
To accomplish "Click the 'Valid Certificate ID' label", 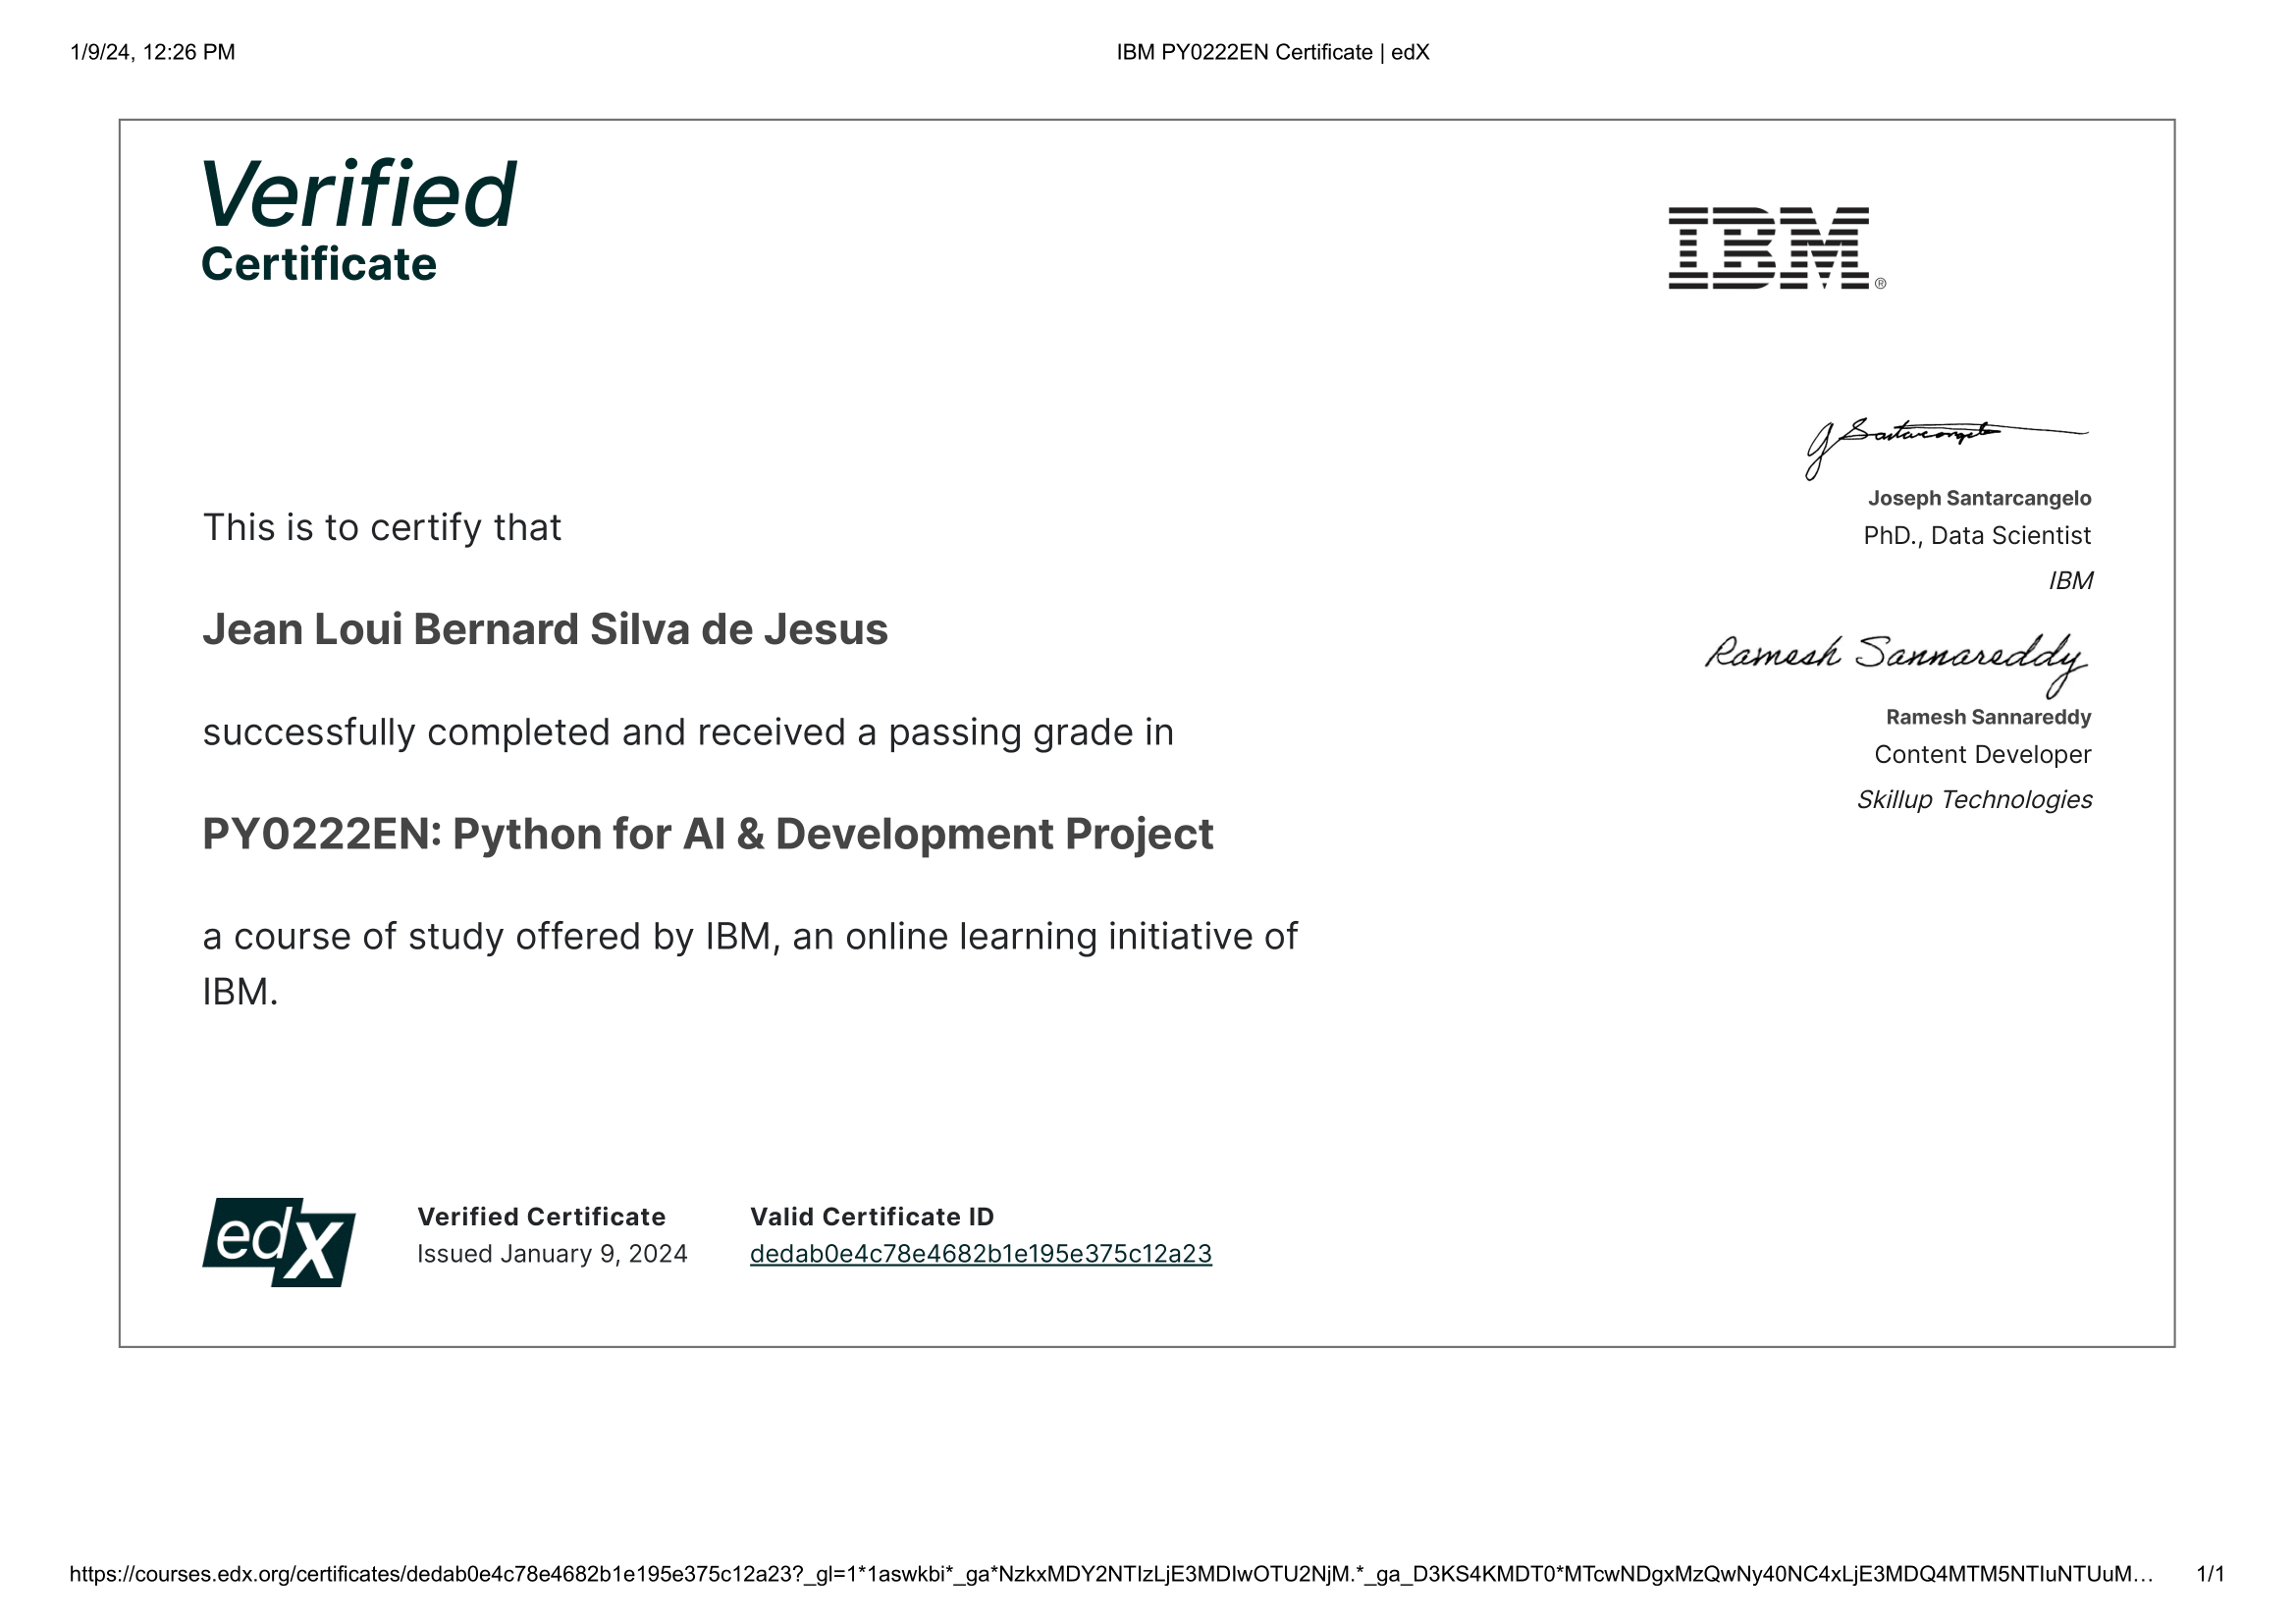I will coord(872,1216).
